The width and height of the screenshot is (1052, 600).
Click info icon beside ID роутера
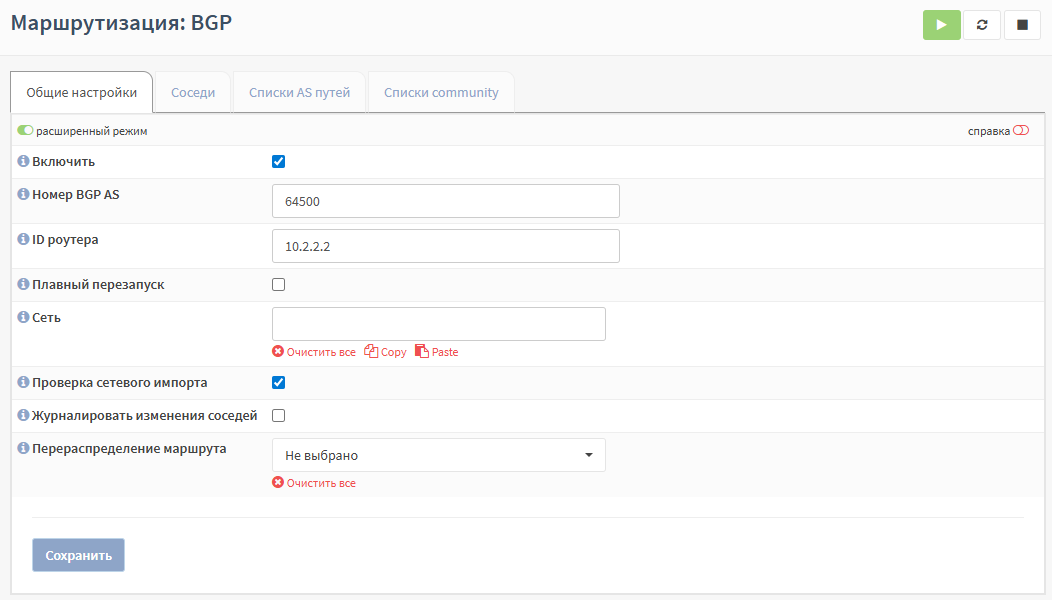point(24,239)
